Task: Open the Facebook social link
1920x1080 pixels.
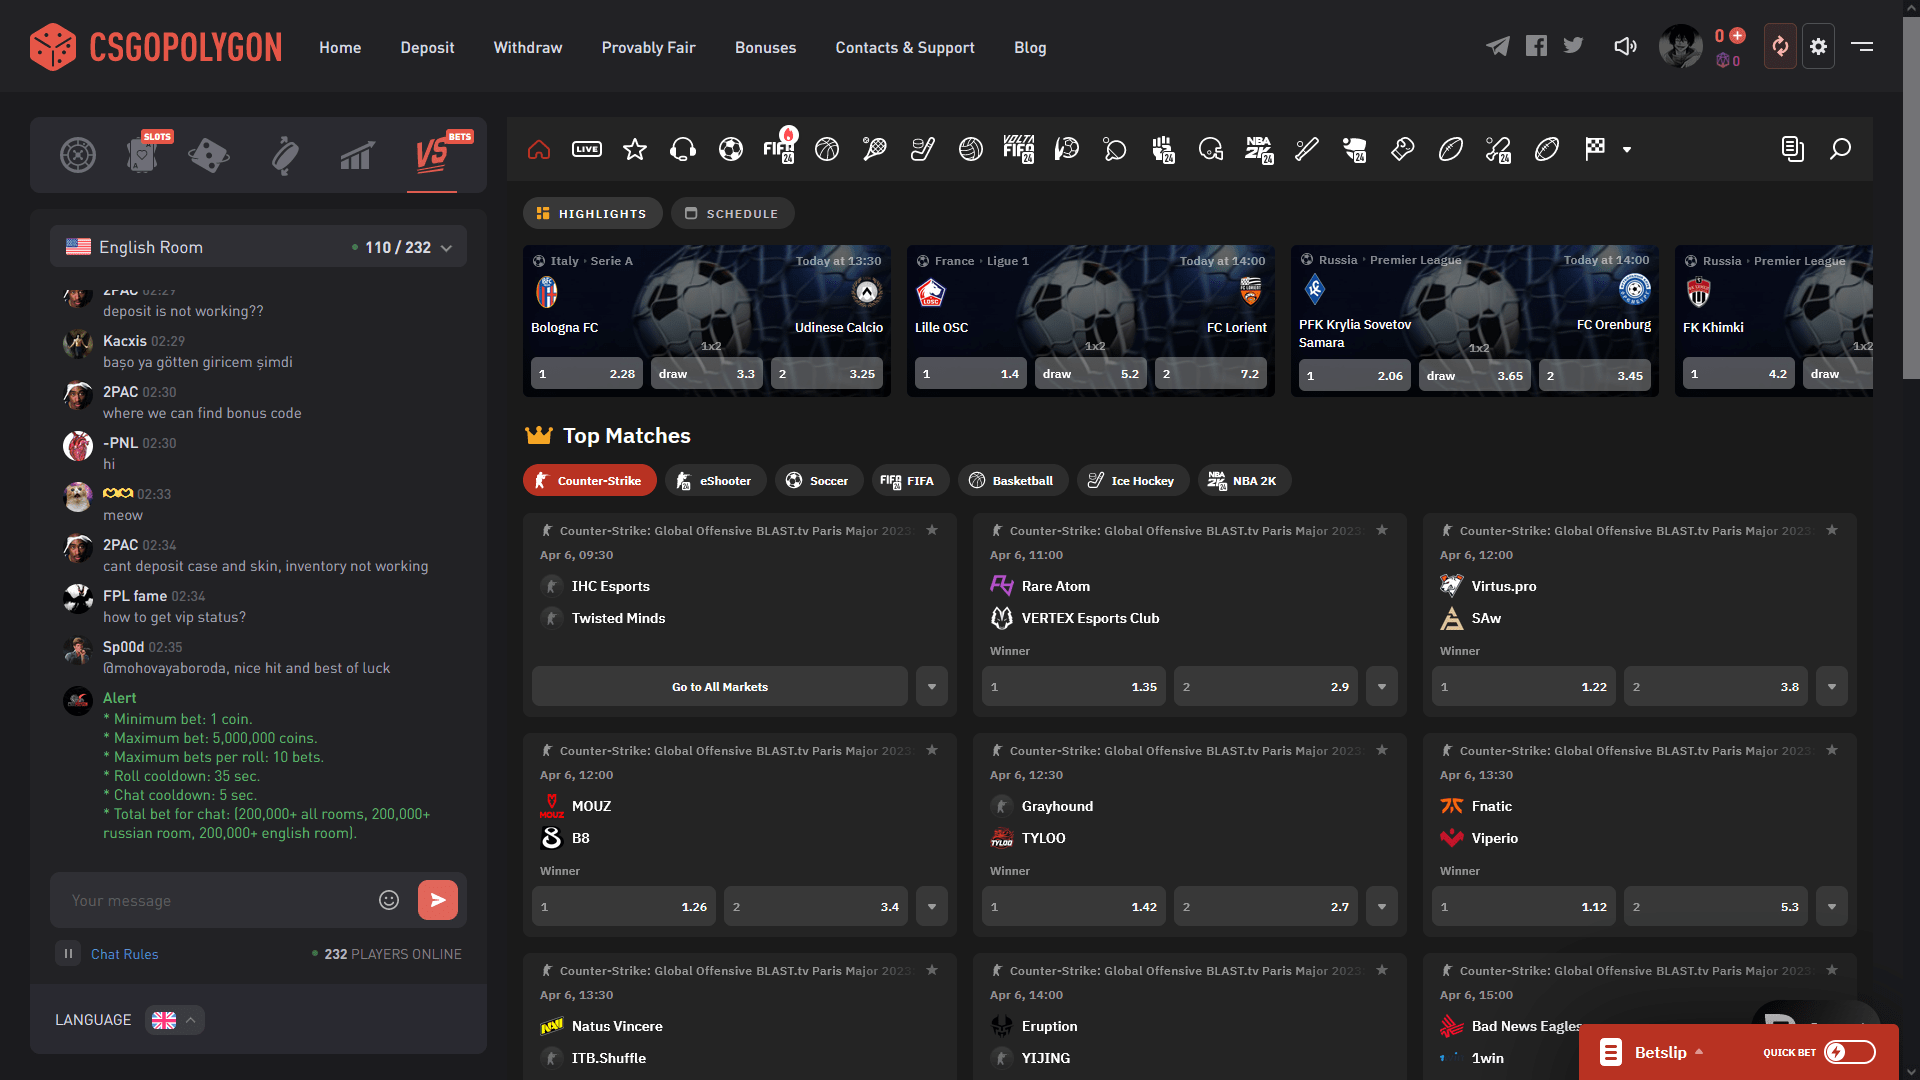Action: (x=1536, y=46)
